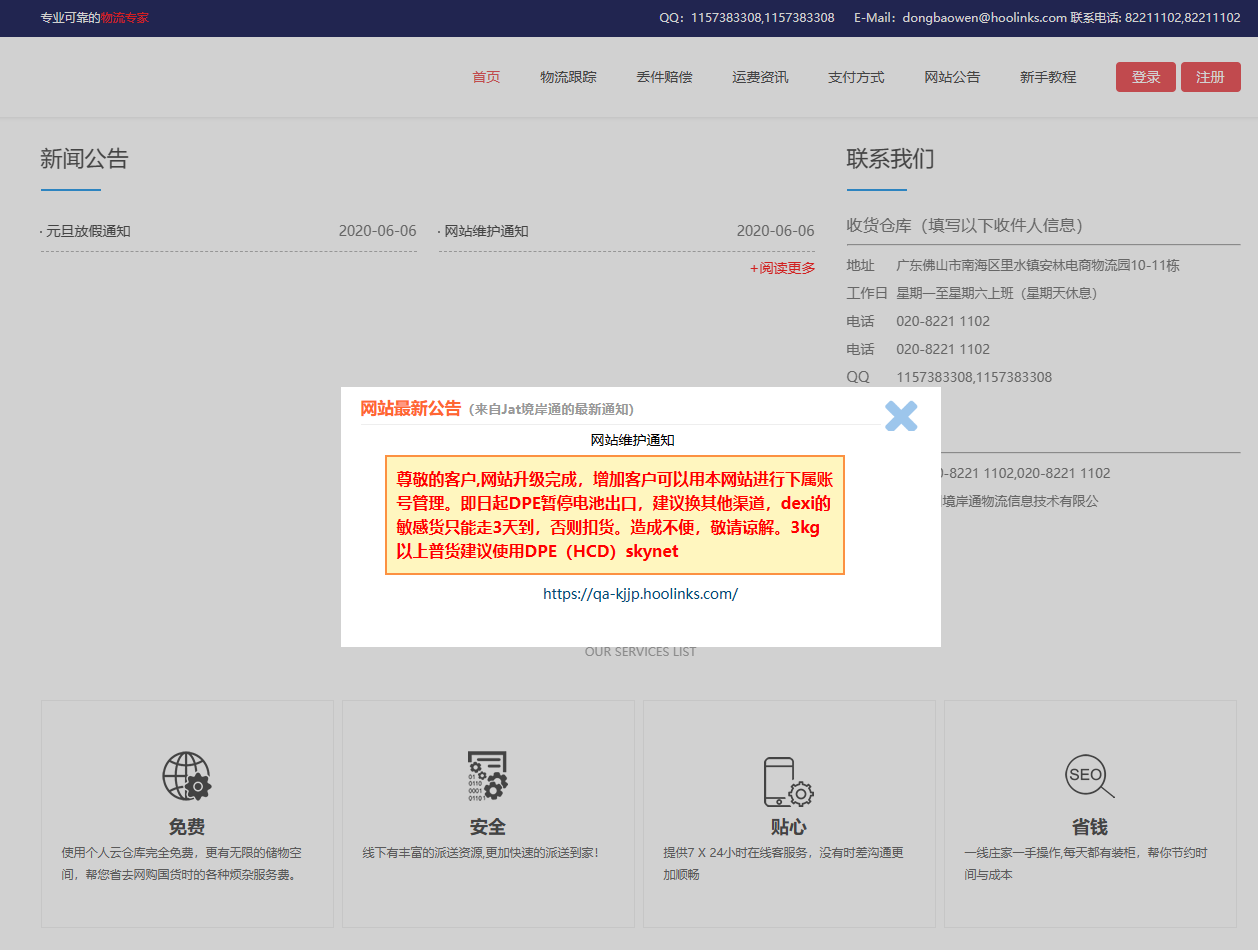Viewport: 1258px width, 950px height.
Task: Close the 网站最新公告 popup
Action: 900,416
